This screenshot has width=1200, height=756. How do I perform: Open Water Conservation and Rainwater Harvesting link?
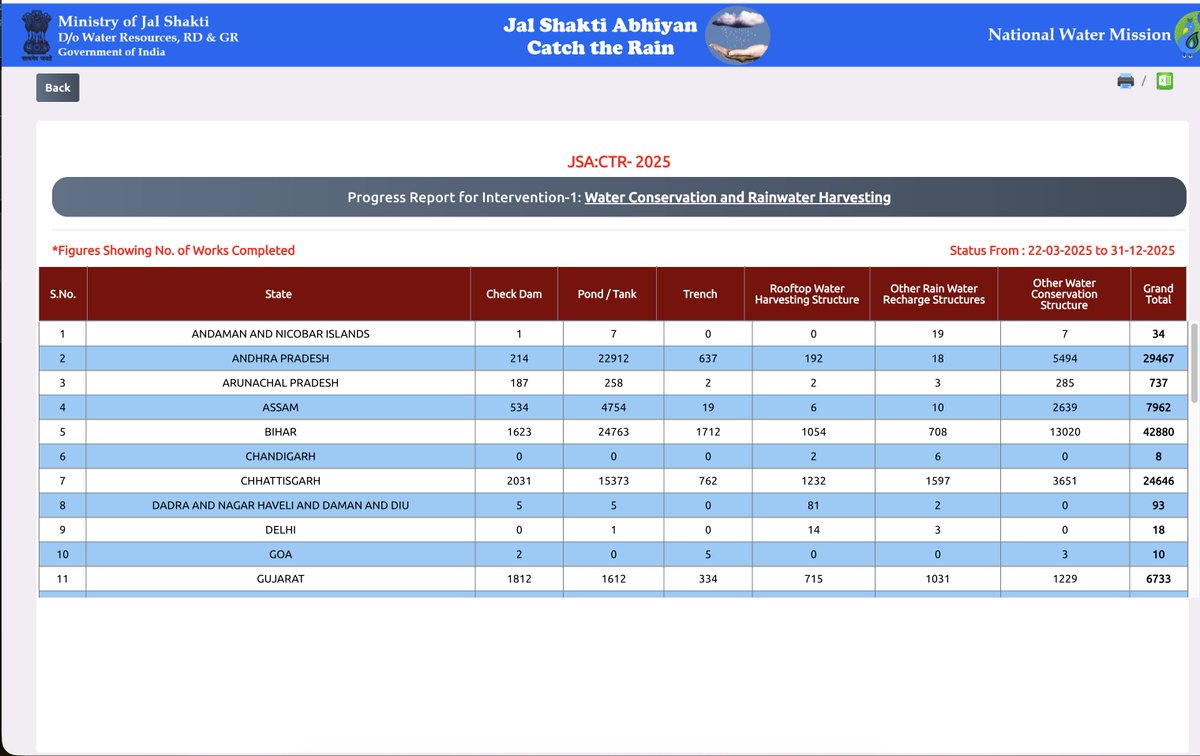[x=737, y=197]
